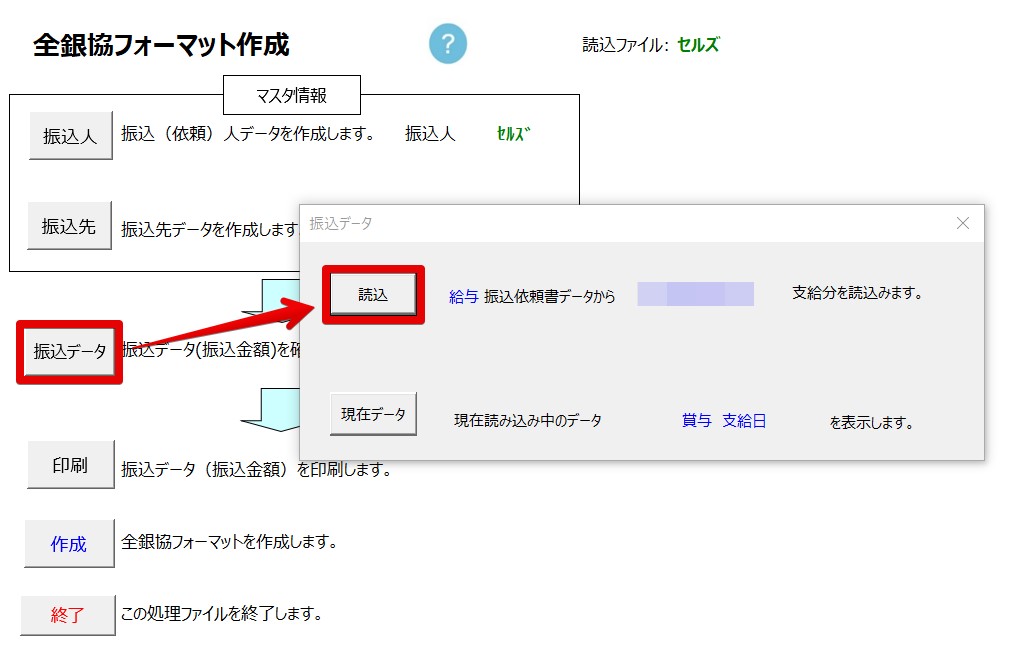The height and width of the screenshot is (654, 1023).
Task: Exit using the red 終了 button
Action: [x=68, y=615]
